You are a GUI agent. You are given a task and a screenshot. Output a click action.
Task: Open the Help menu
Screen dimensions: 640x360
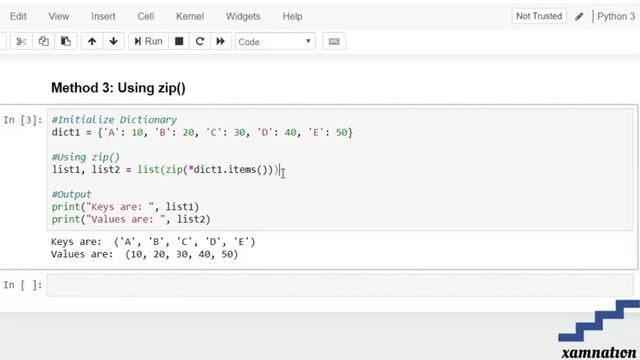(x=292, y=16)
